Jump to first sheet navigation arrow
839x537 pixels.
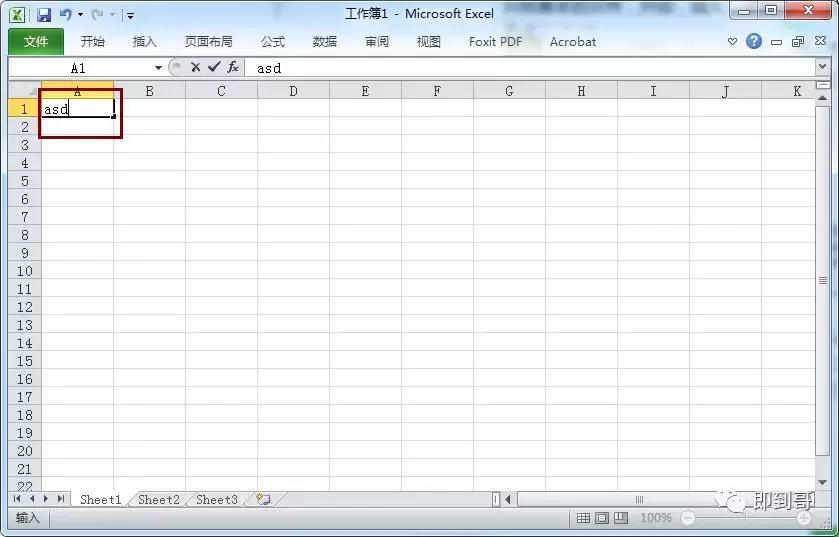click(18, 499)
